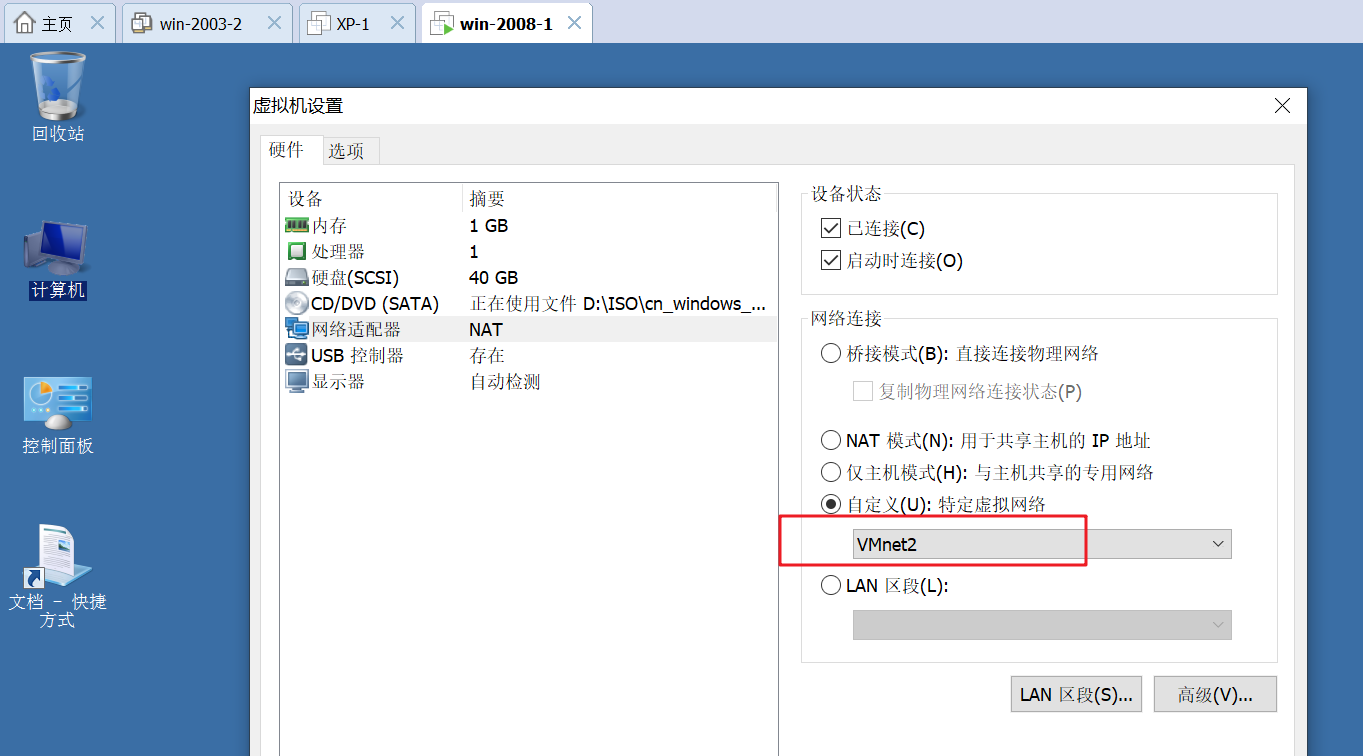
Task: Click the running VM icon on win-2008-1 tab
Action: [441, 23]
